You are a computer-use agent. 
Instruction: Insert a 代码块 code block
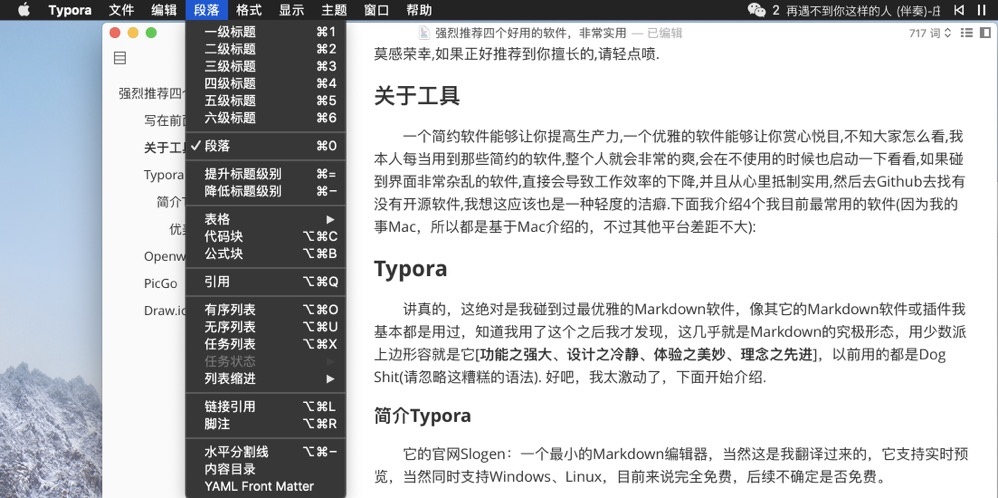tap(265, 236)
